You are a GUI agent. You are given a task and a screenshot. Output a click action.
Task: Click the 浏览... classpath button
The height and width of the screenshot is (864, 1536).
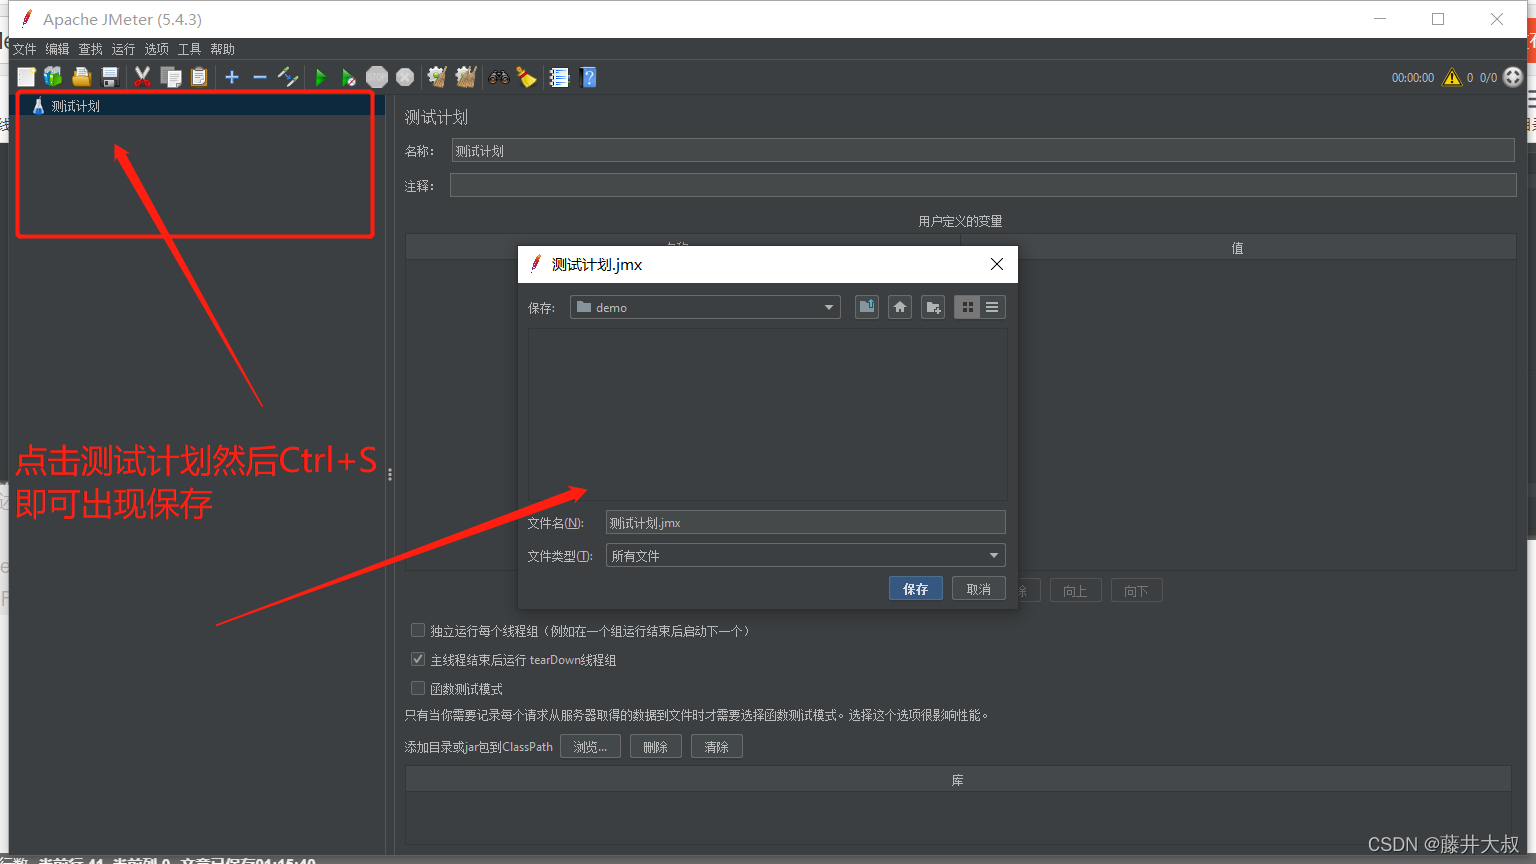point(590,747)
